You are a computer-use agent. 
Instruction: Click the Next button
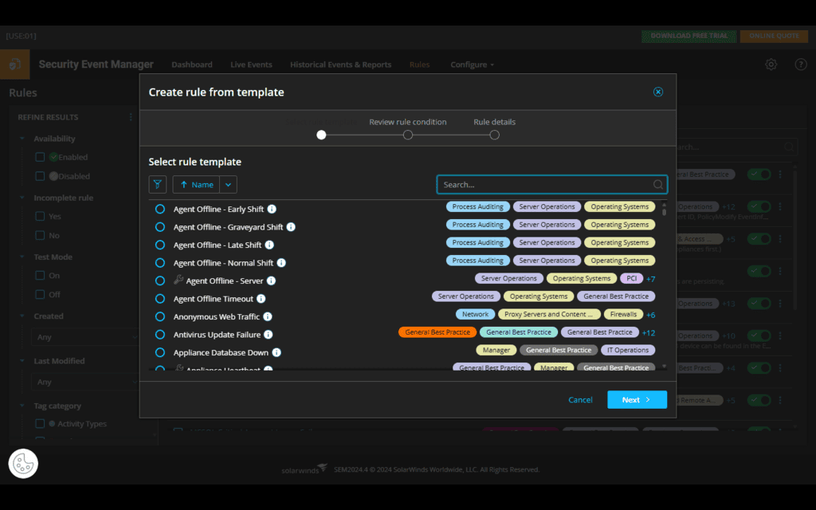(637, 400)
